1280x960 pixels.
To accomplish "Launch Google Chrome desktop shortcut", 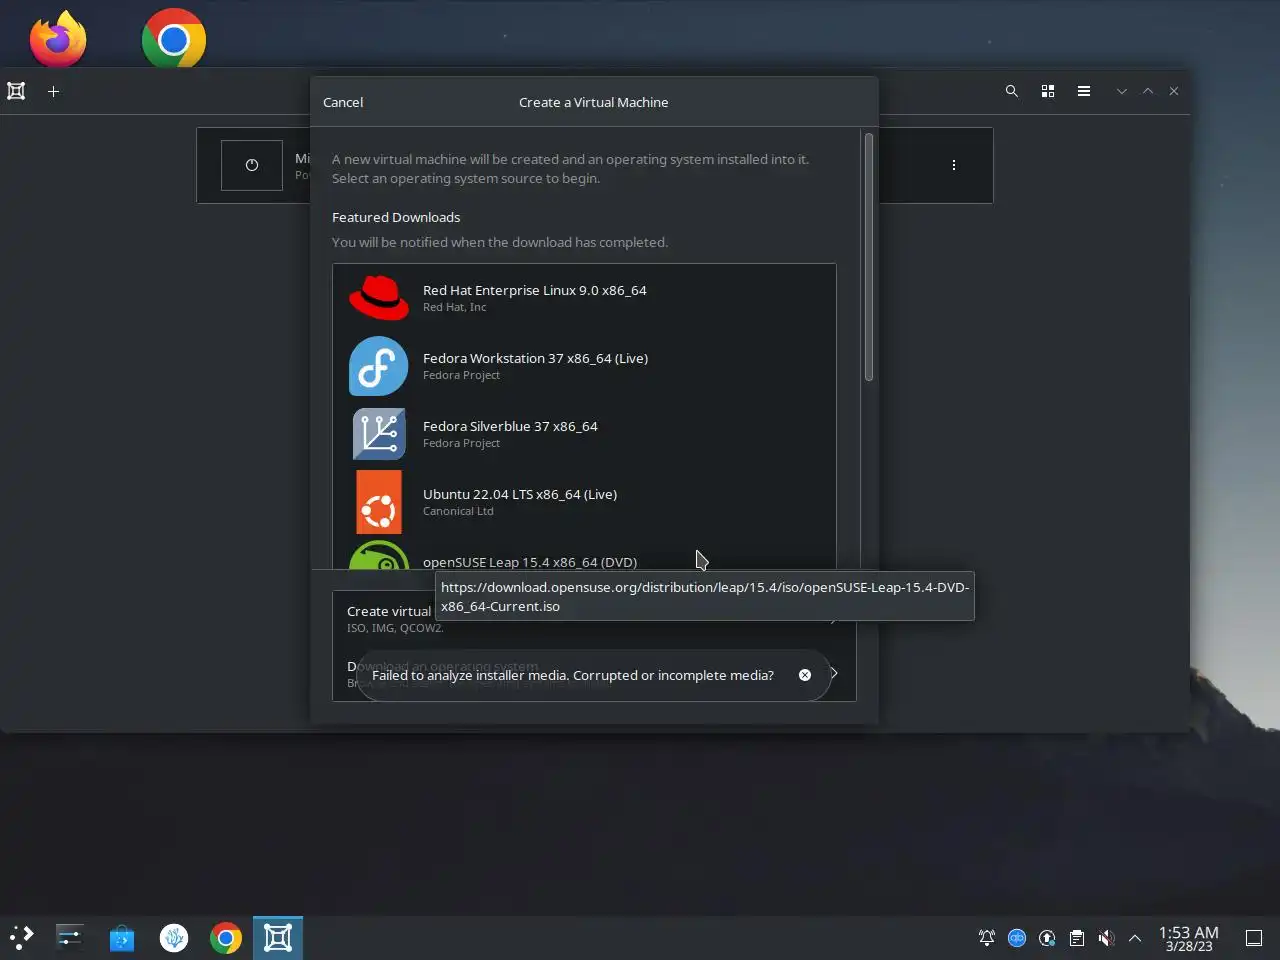I will tap(174, 39).
